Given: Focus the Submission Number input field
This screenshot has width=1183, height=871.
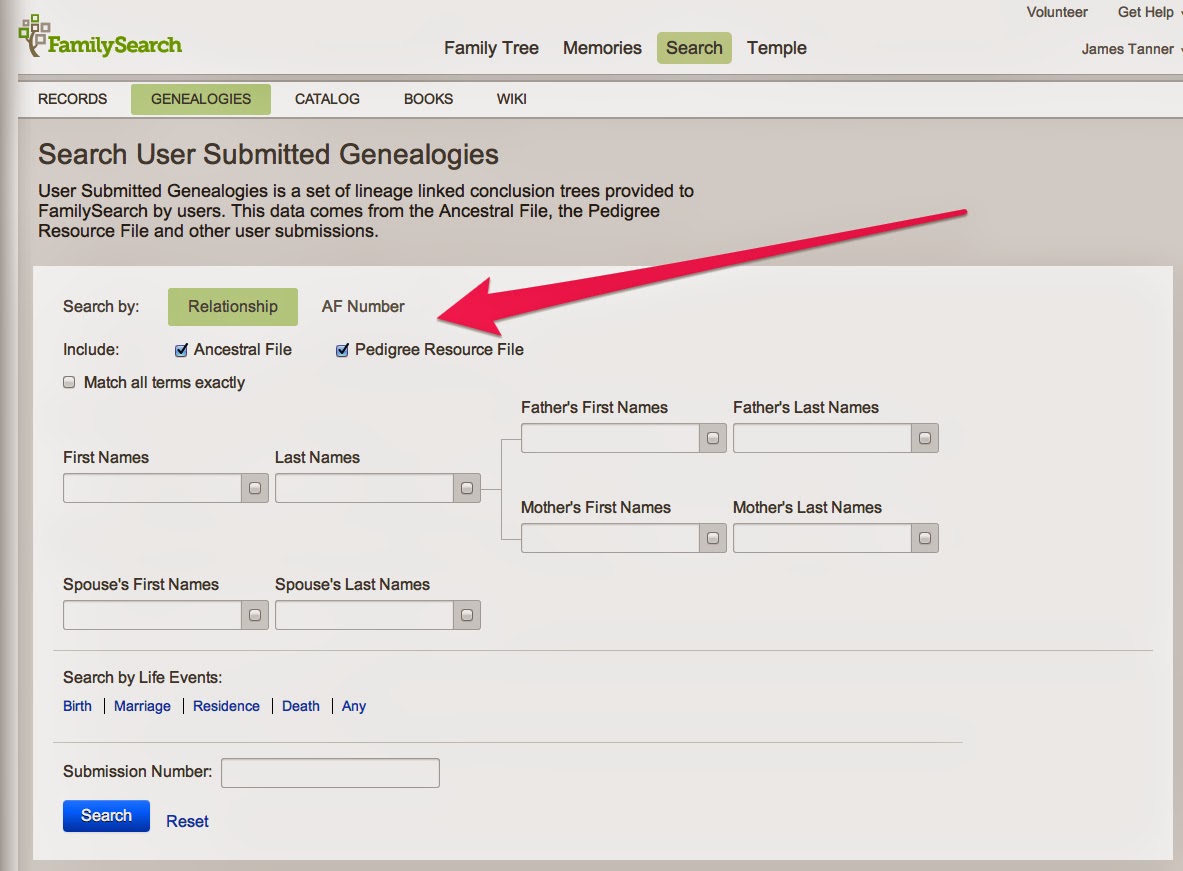Looking at the screenshot, I should [330, 773].
